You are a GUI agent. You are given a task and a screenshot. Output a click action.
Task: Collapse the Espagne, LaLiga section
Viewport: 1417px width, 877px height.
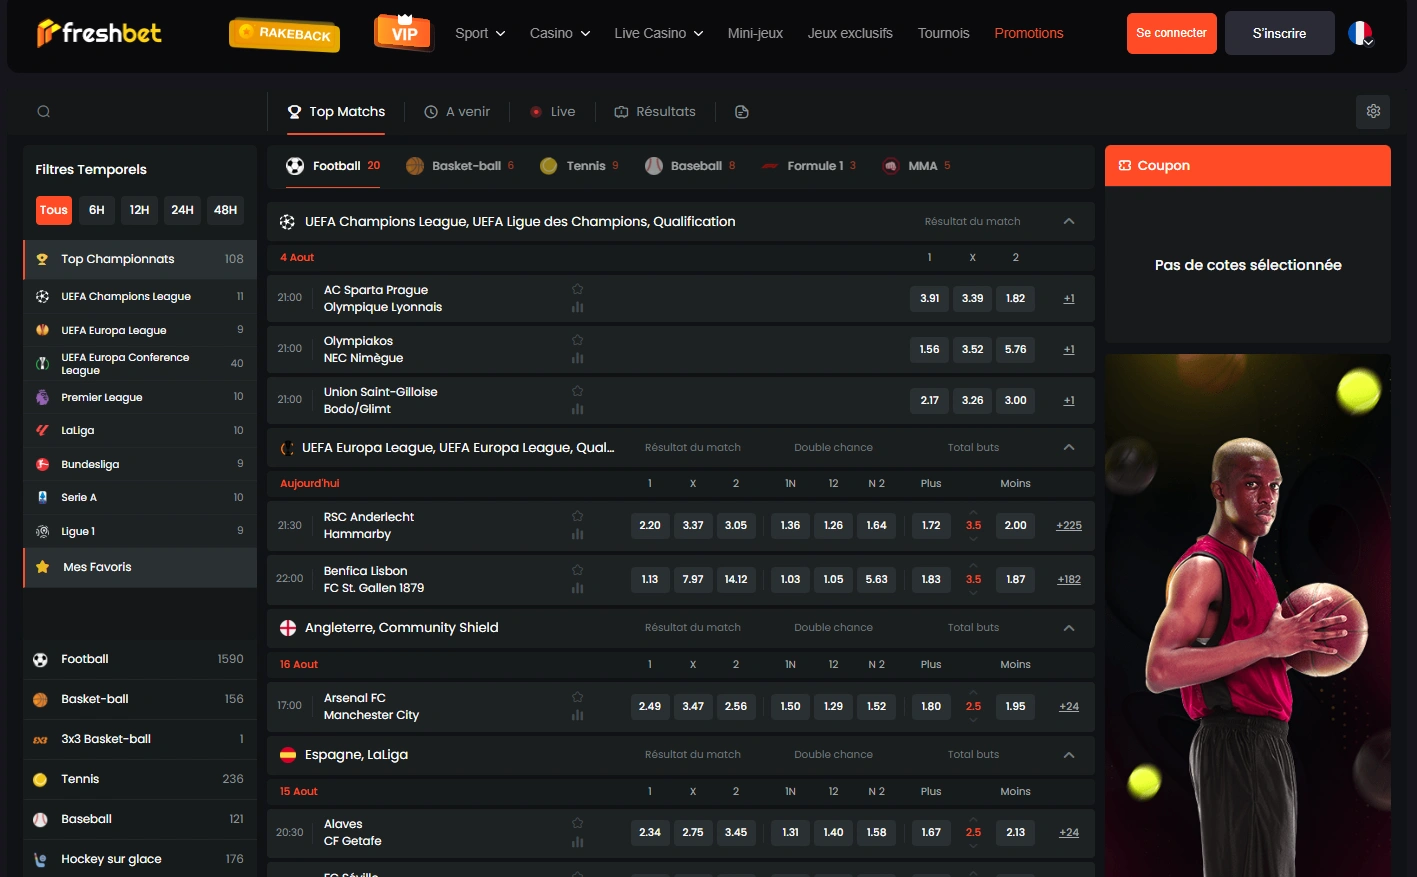pos(1069,755)
